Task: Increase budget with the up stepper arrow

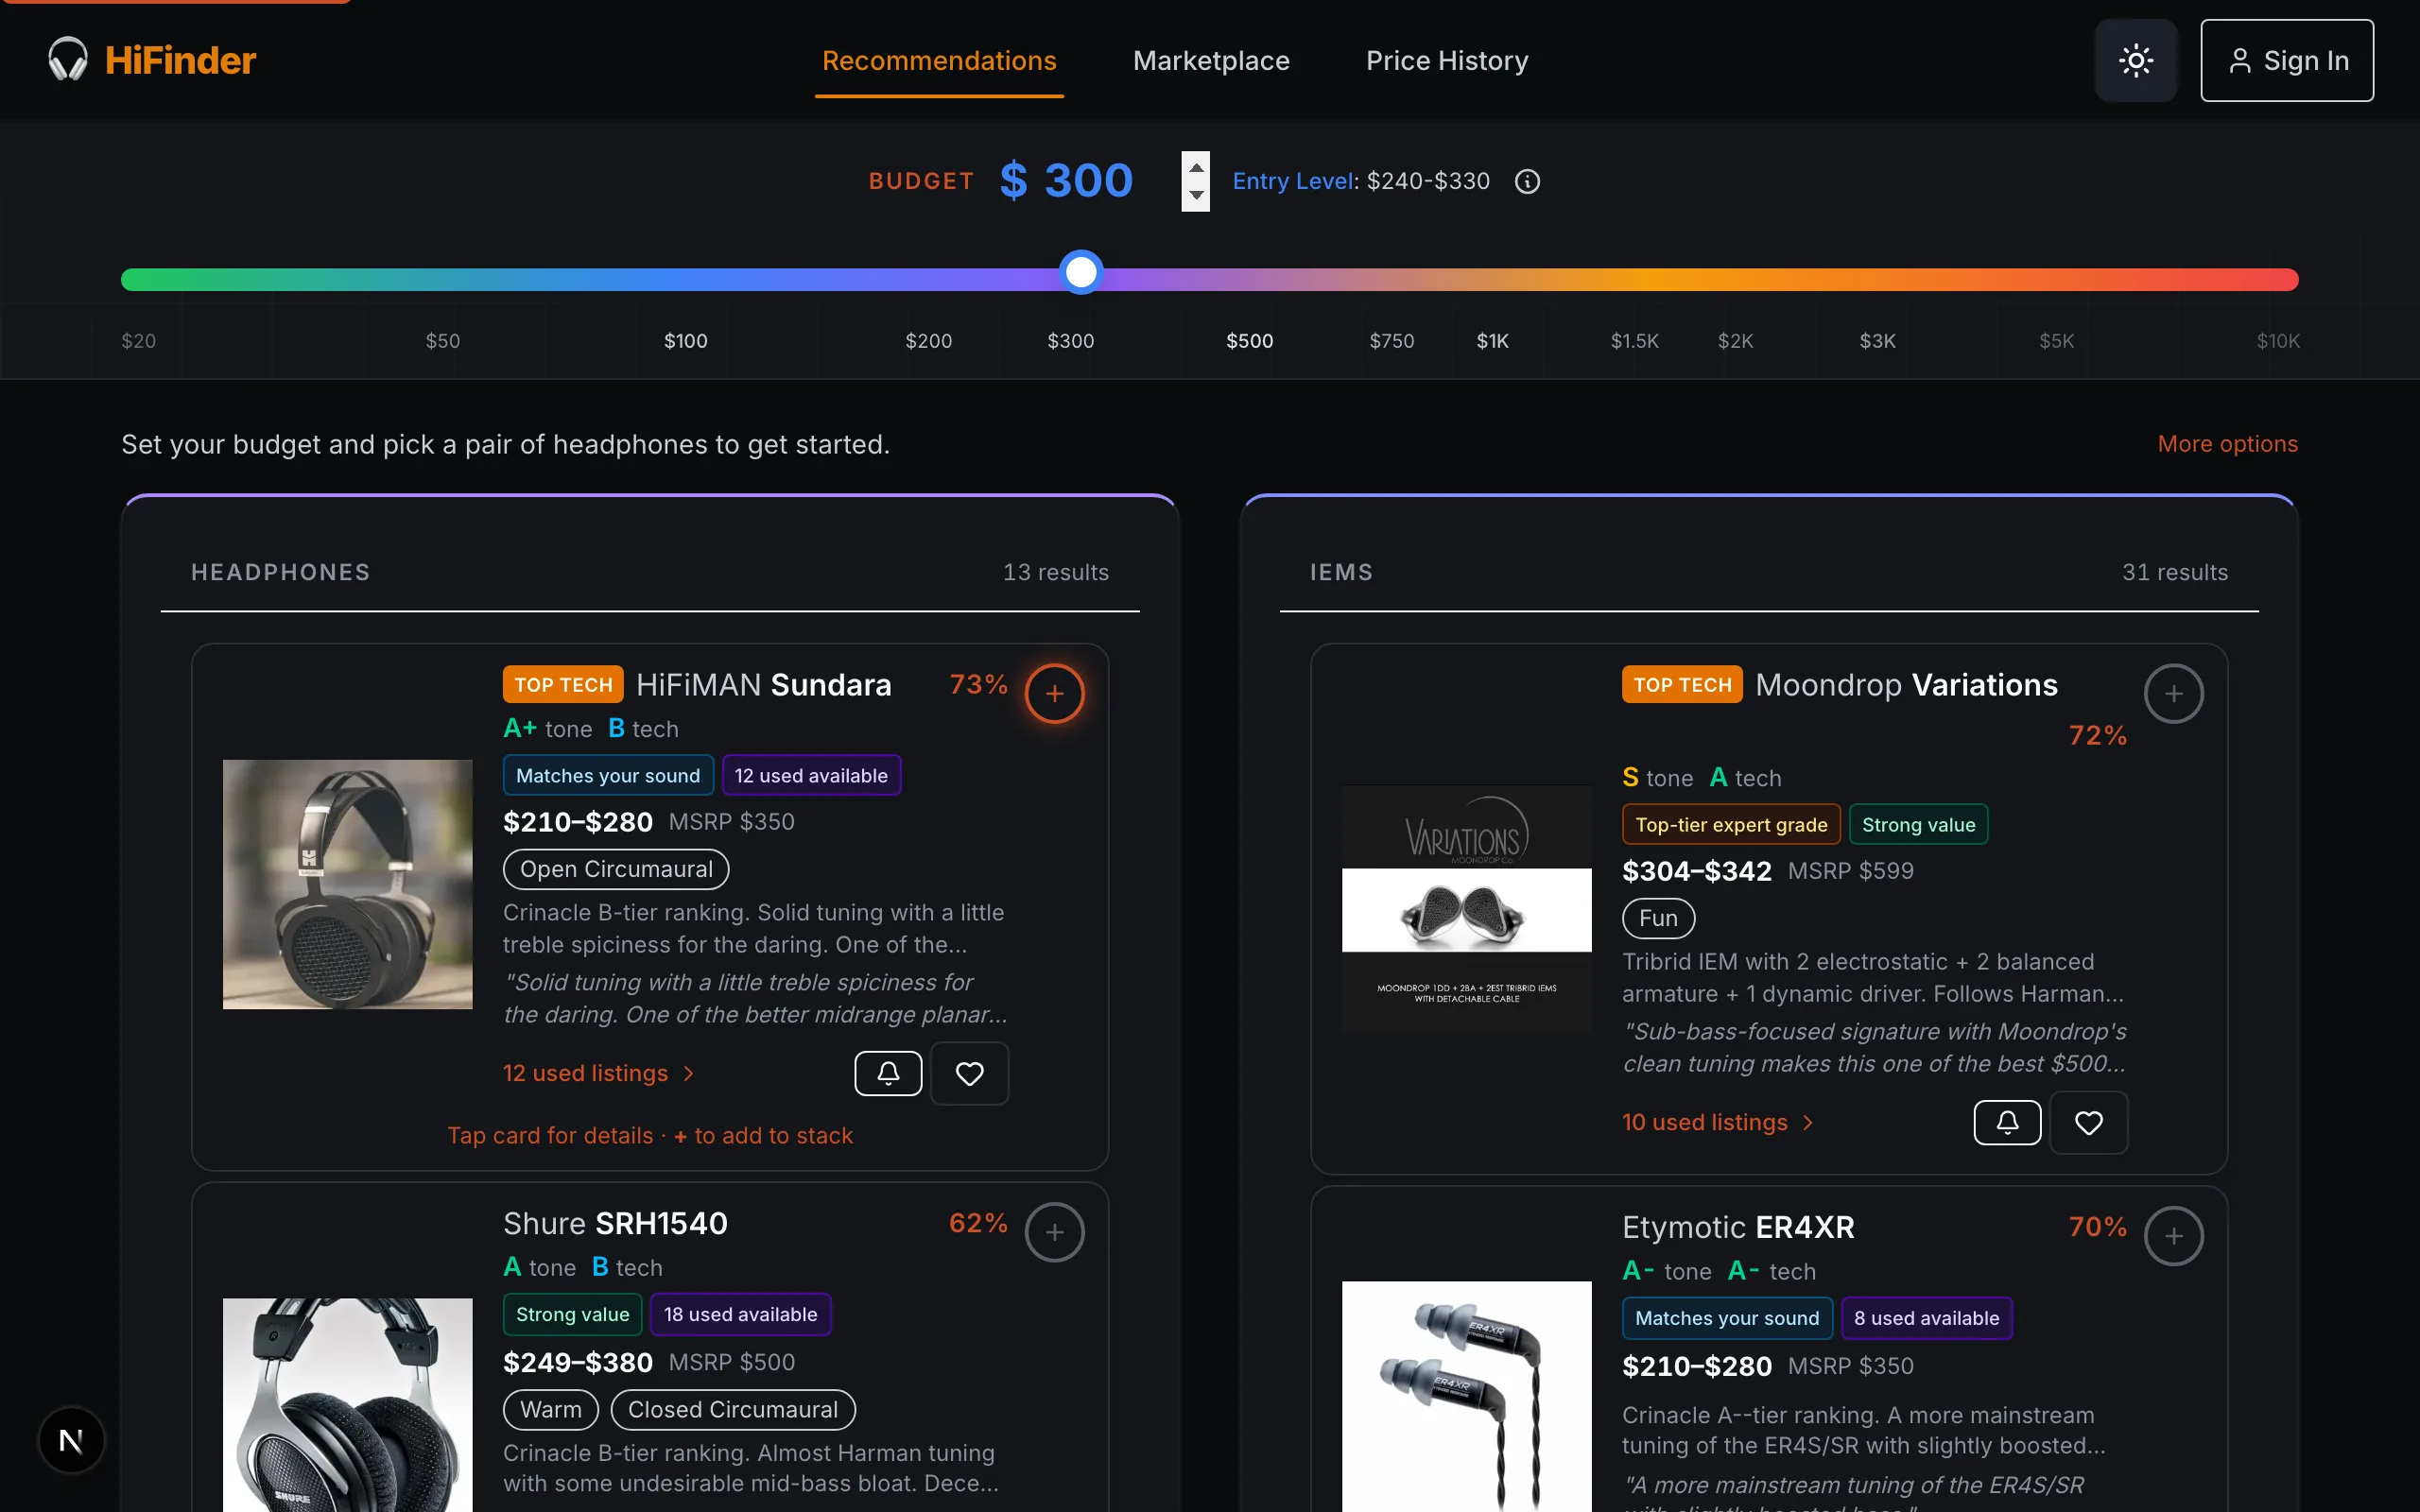Action: 1195,166
